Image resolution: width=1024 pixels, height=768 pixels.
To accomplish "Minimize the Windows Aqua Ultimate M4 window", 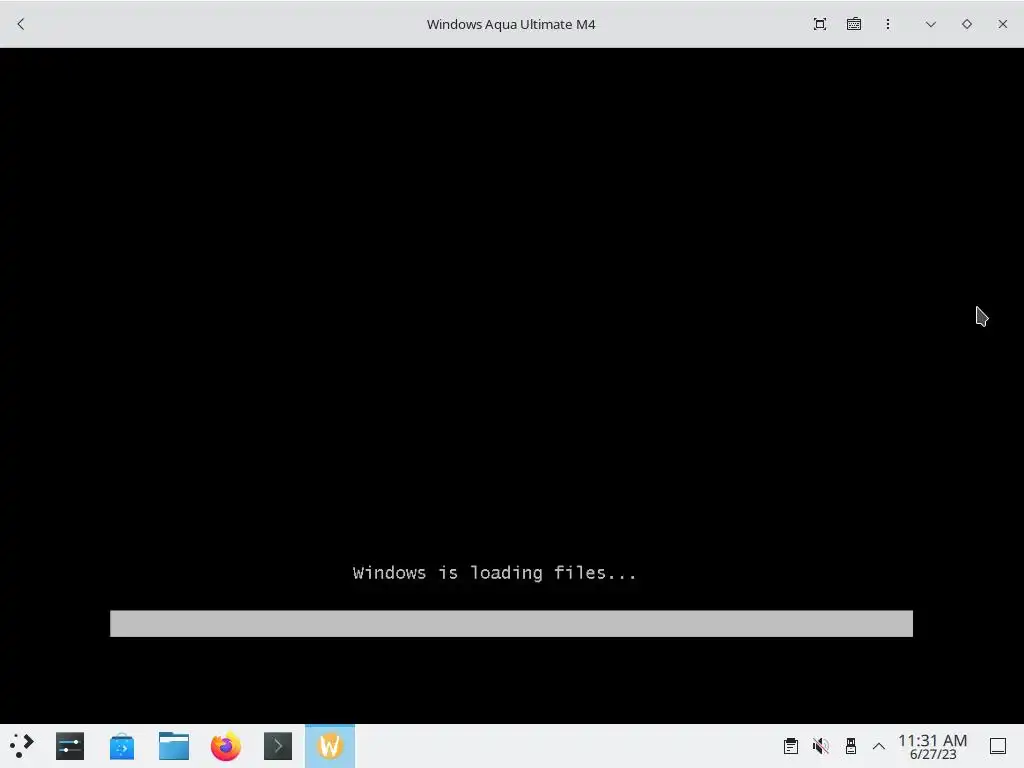I will (931, 24).
